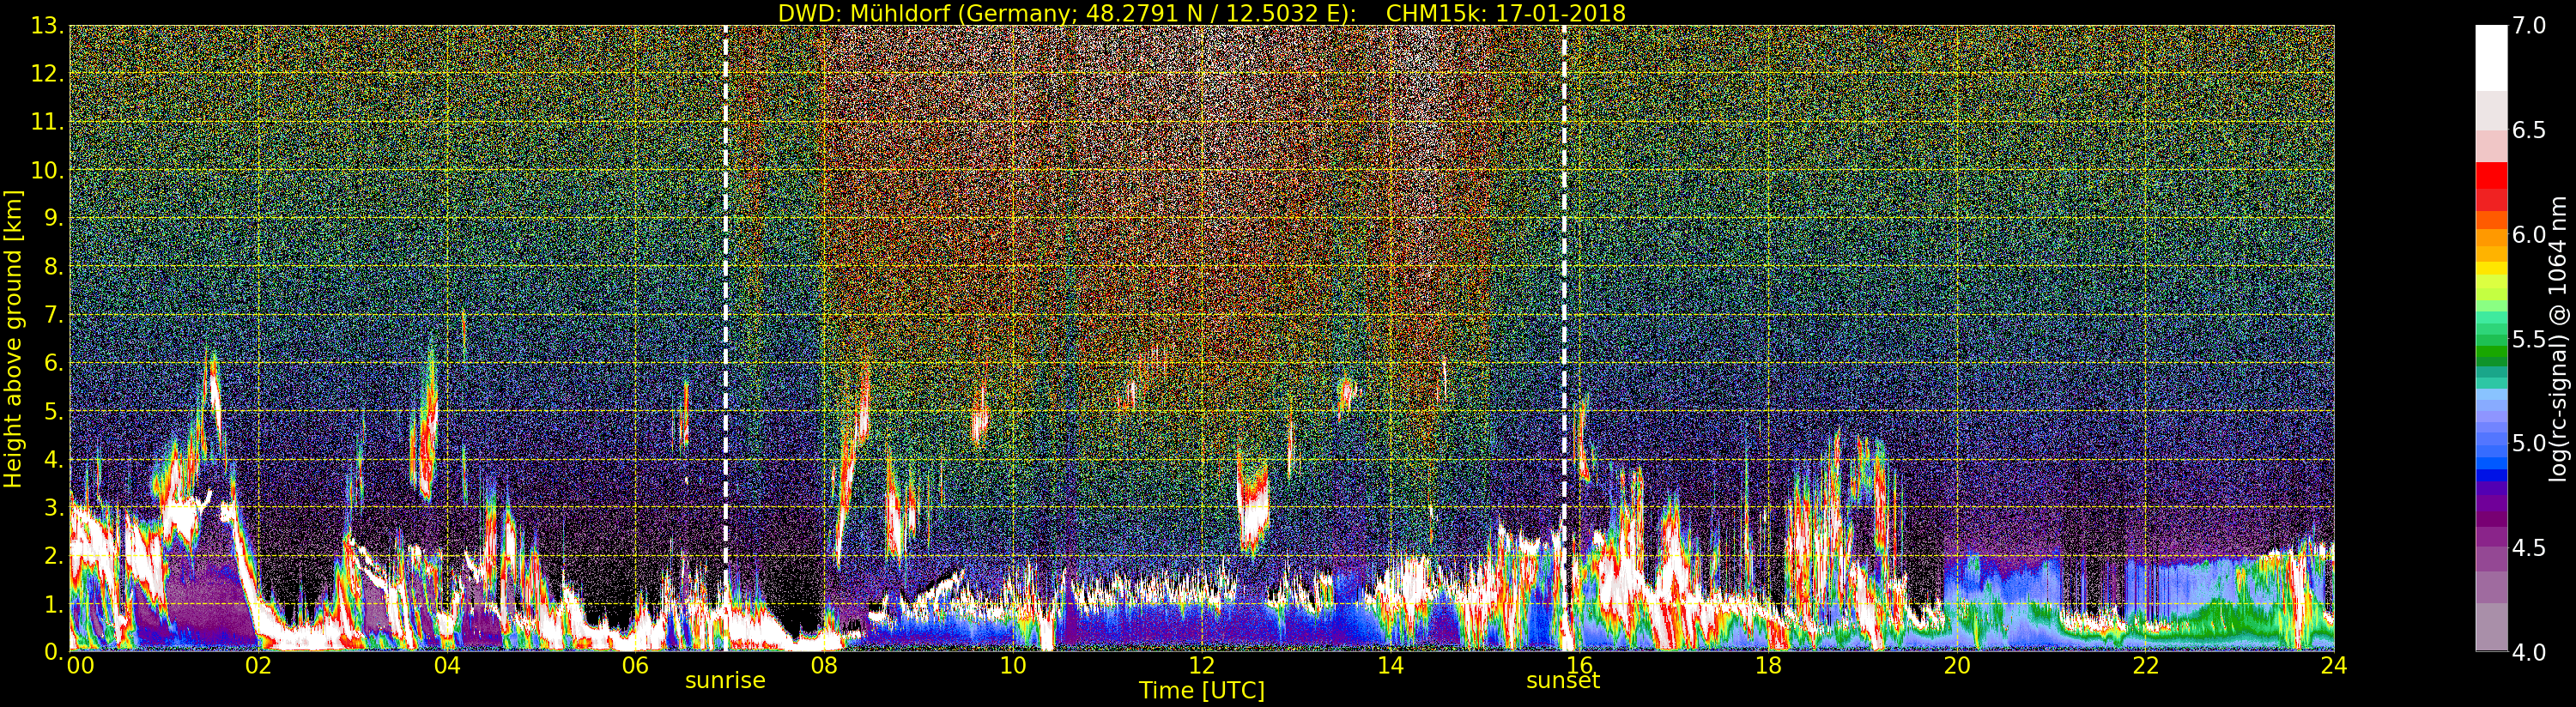
Task: Click the height tick label '11.'
Action: pyautogui.click(x=48, y=122)
